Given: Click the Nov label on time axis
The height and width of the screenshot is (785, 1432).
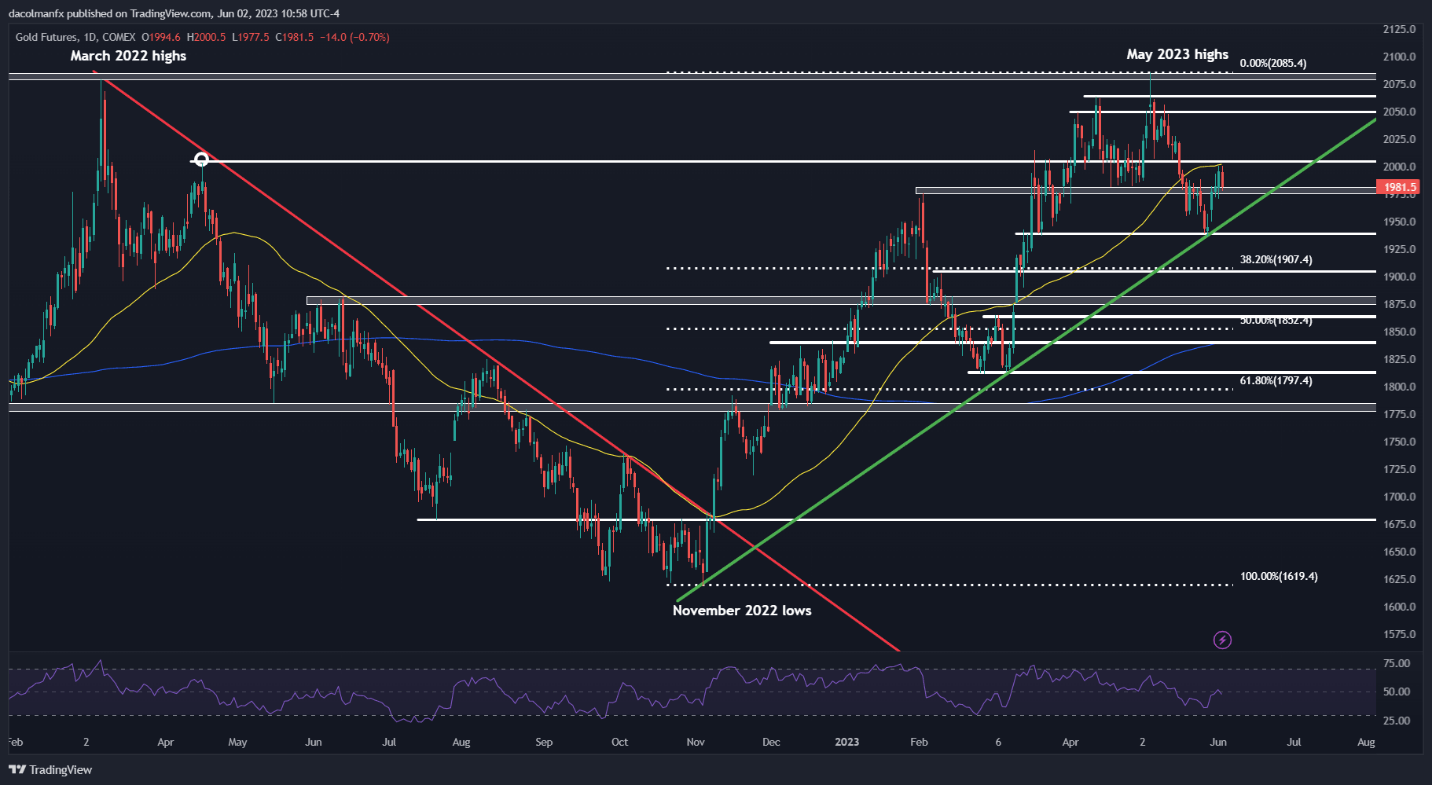Looking at the screenshot, I should [x=696, y=743].
